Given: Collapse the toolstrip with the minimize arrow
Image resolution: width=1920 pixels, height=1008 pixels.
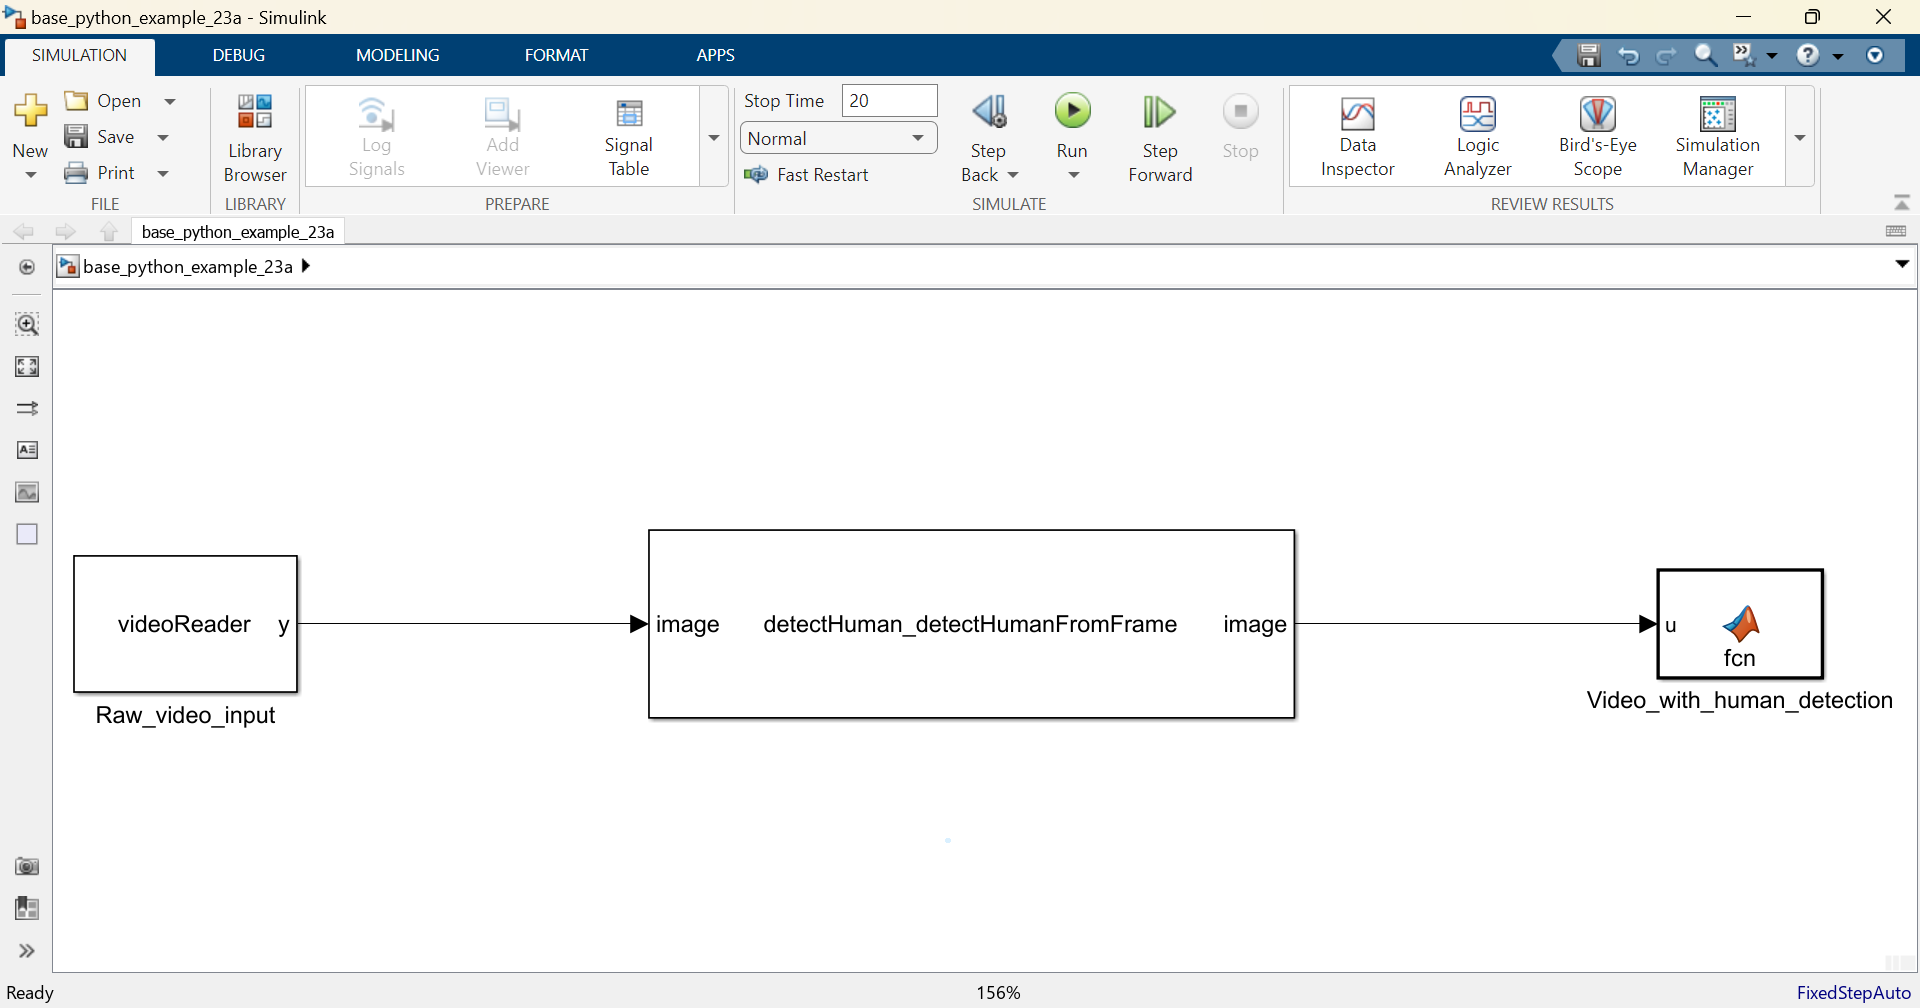Looking at the screenshot, I should point(1902,203).
